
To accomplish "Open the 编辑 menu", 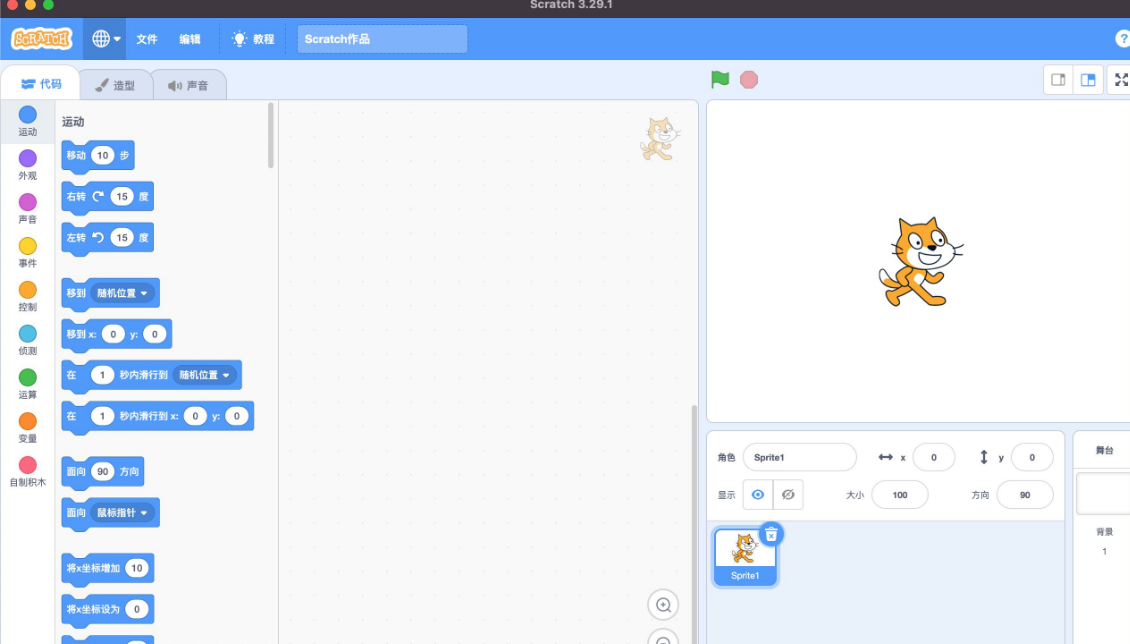I will (190, 39).
